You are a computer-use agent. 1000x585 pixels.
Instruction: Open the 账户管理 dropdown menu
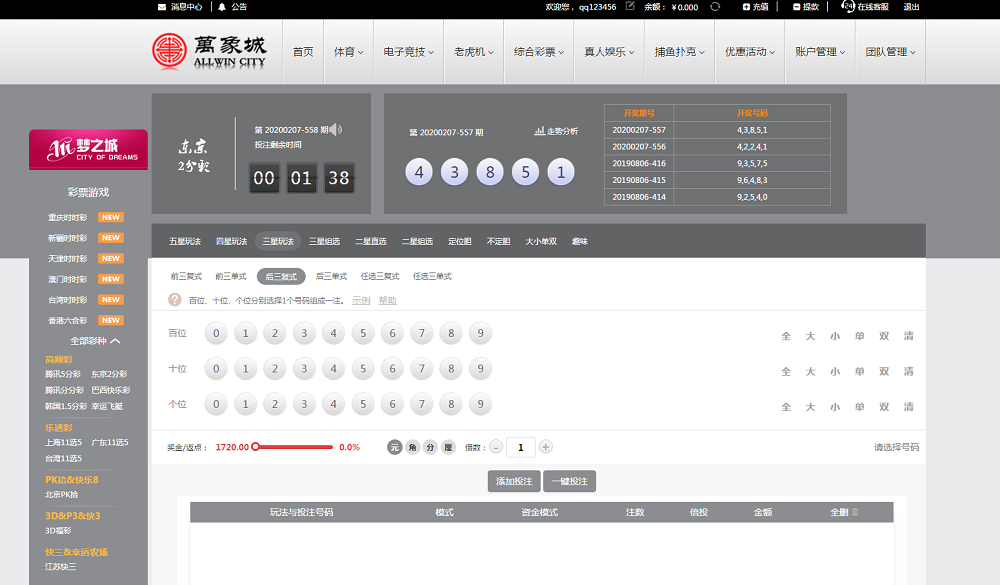820,52
